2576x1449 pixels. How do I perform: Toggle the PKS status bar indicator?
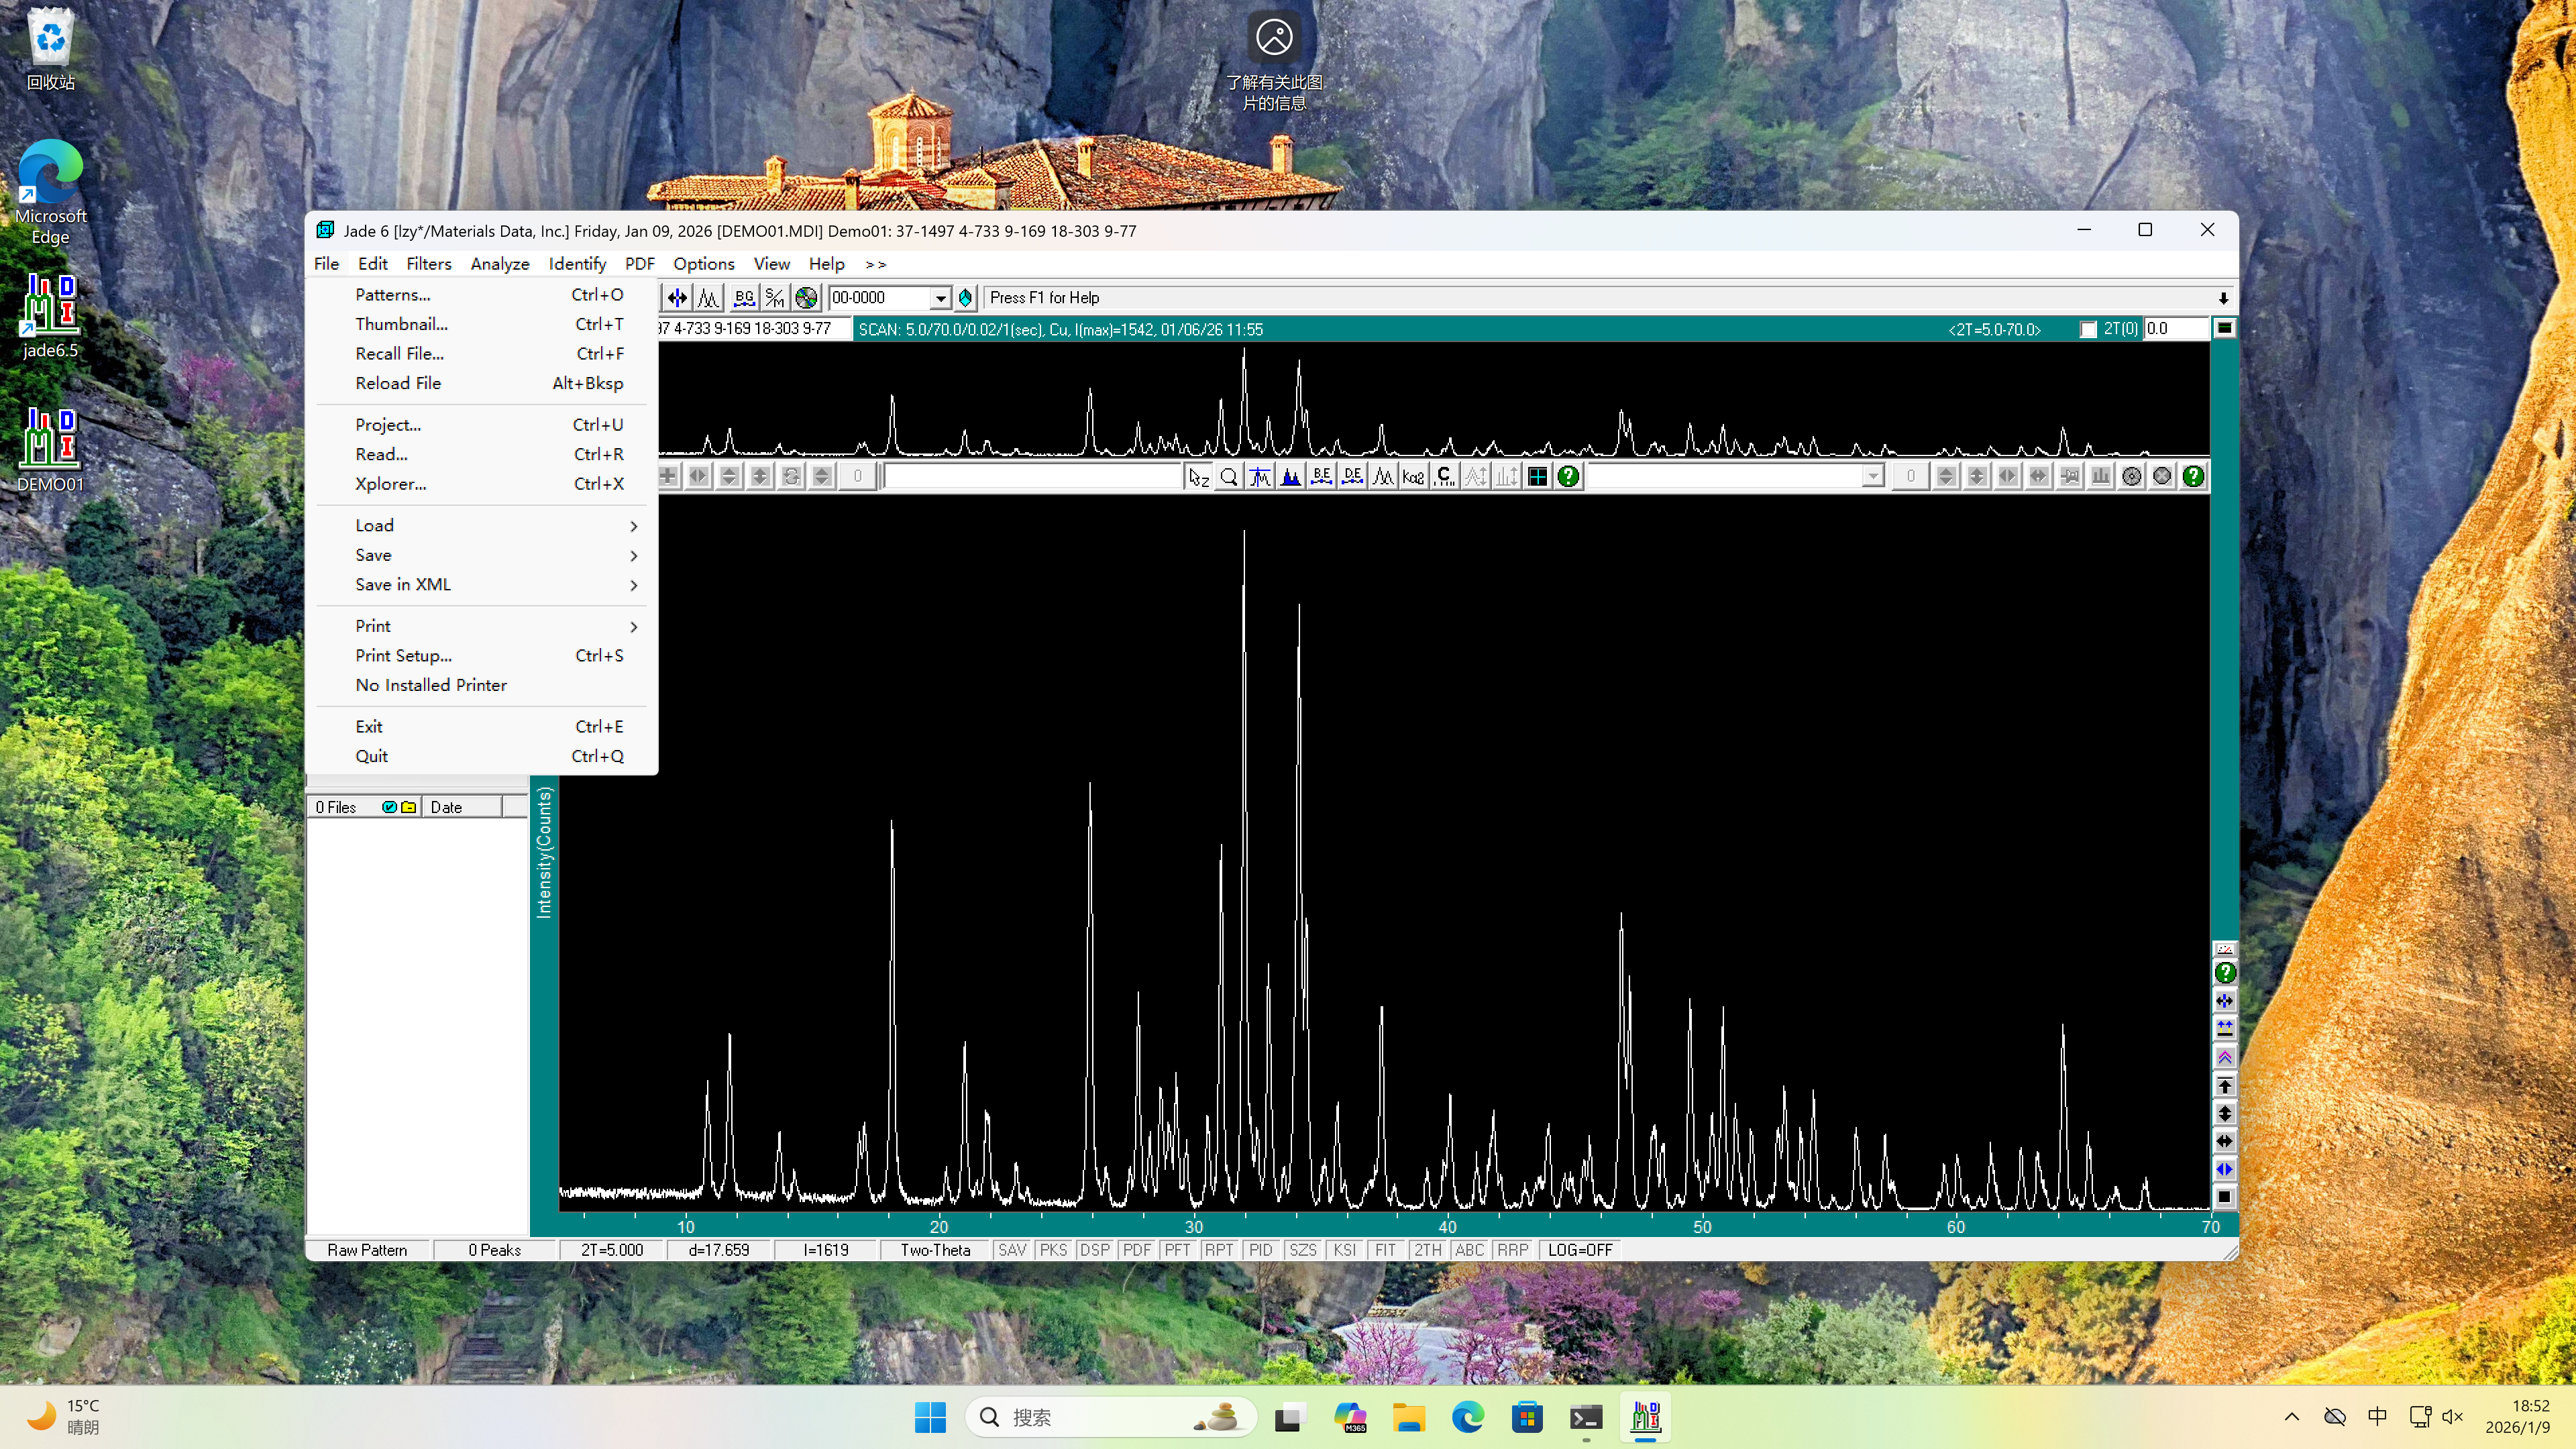(x=1053, y=1250)
